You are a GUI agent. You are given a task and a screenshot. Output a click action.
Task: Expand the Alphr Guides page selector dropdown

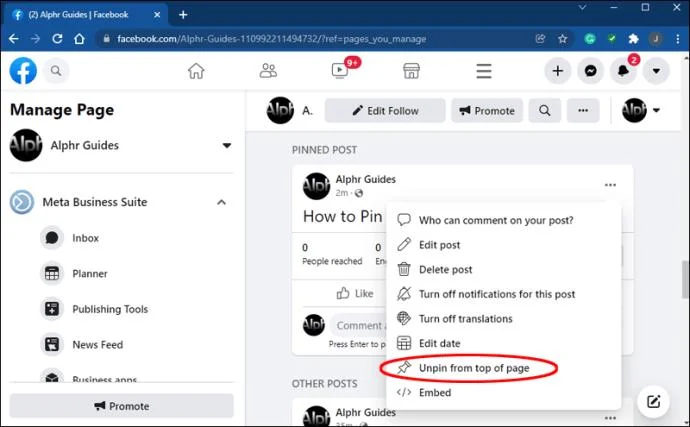[x=227, y=145]
